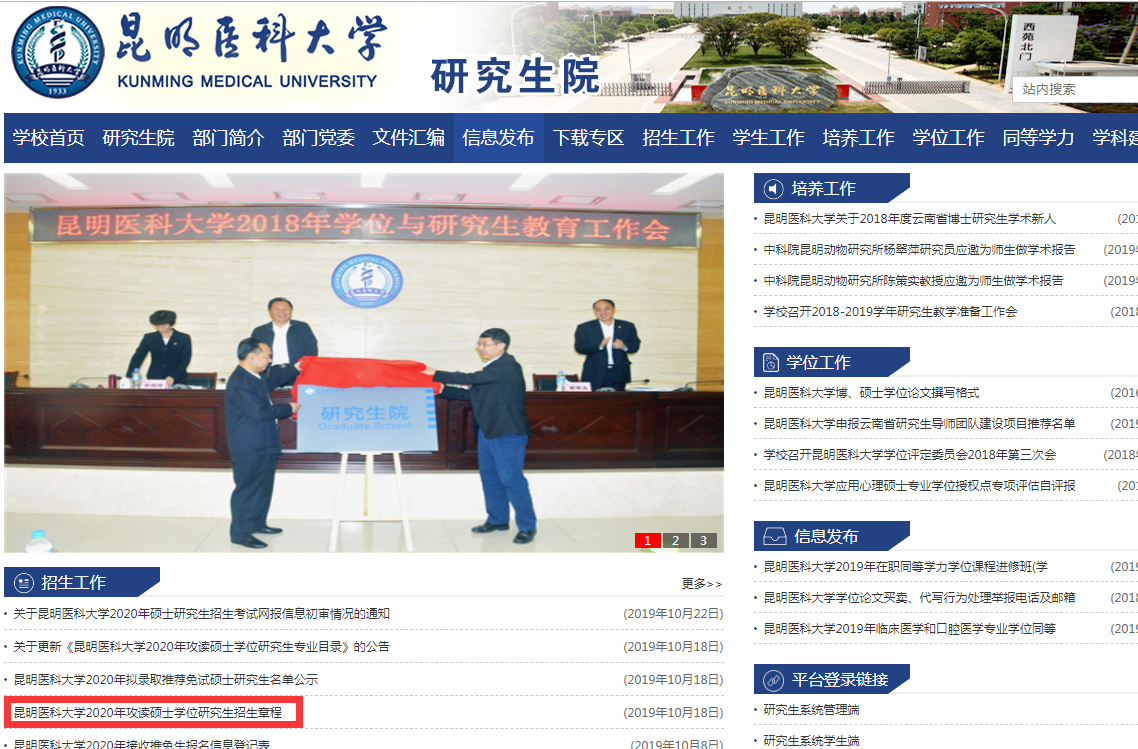The width and height of the screenshot is (1138, 749).
Task: Open 招生工作 navigation menu item
Action: click(679, 138)
